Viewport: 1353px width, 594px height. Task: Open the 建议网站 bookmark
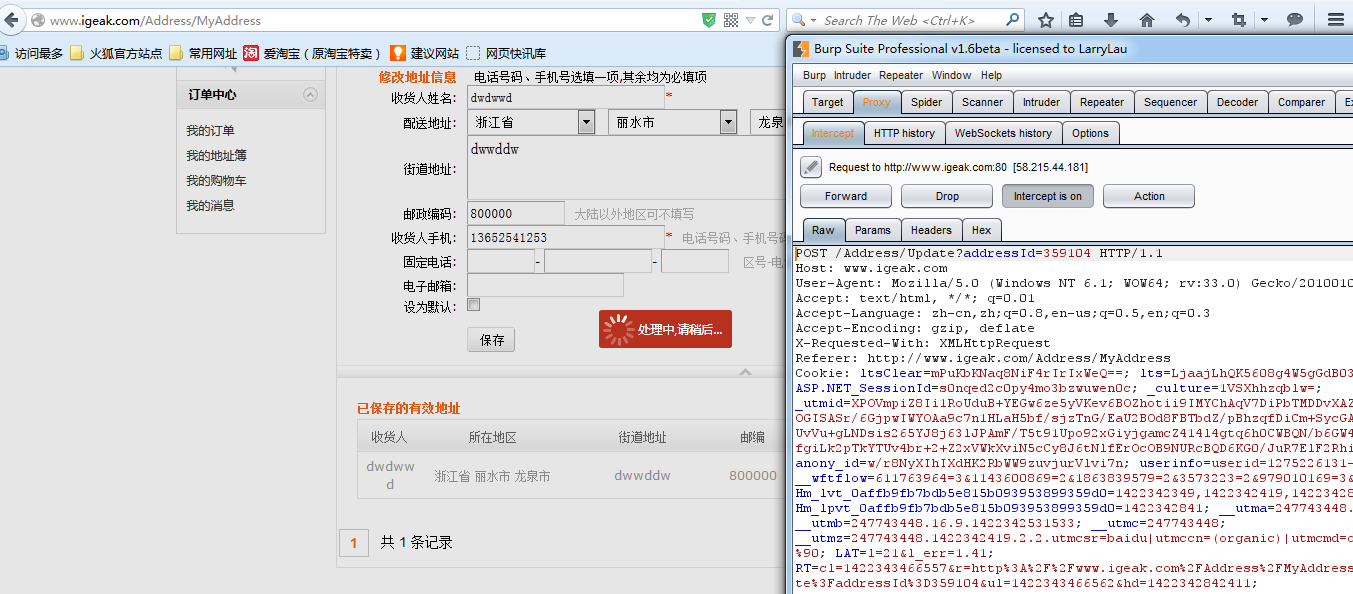(425, 53)
